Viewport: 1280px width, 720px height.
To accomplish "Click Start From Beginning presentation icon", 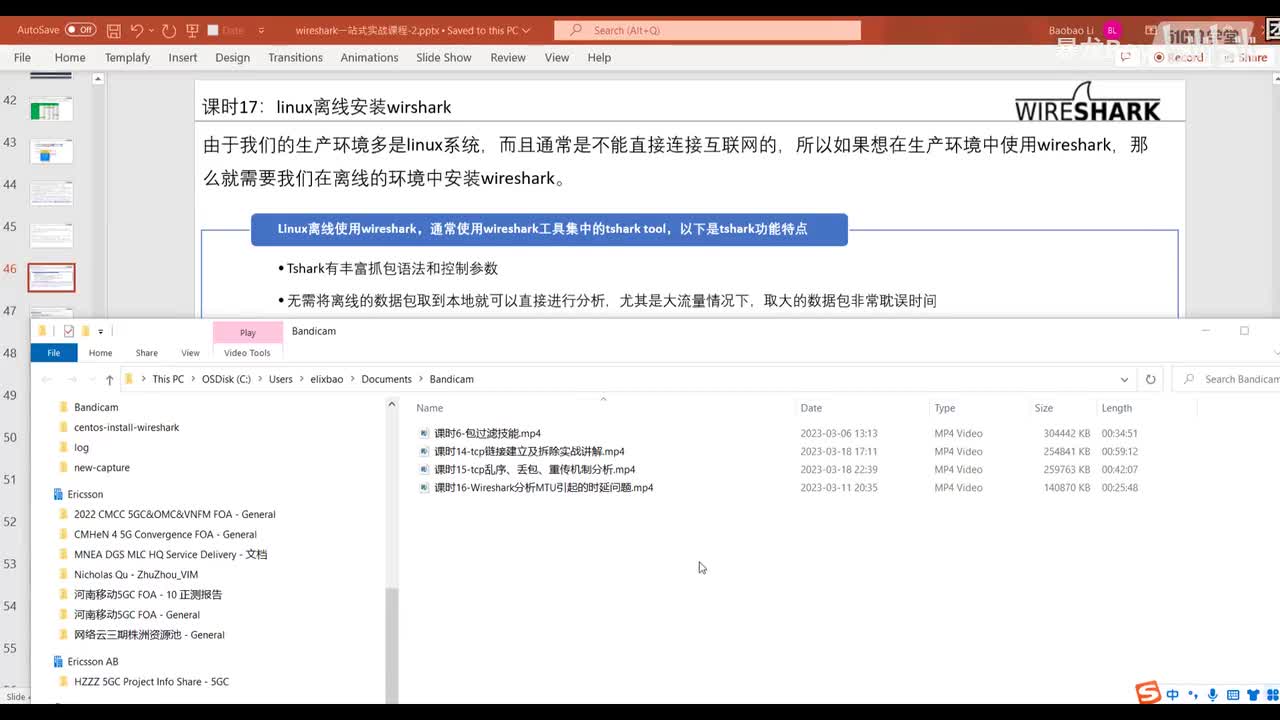I will (190, 31).
